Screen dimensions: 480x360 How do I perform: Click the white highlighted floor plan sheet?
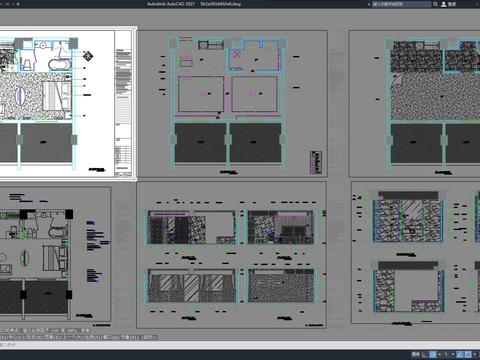[67, 104]
